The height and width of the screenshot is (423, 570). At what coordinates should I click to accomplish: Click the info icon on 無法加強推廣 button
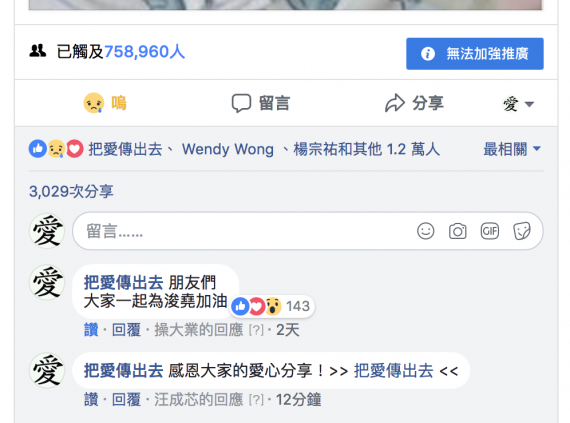pos(428,54)
